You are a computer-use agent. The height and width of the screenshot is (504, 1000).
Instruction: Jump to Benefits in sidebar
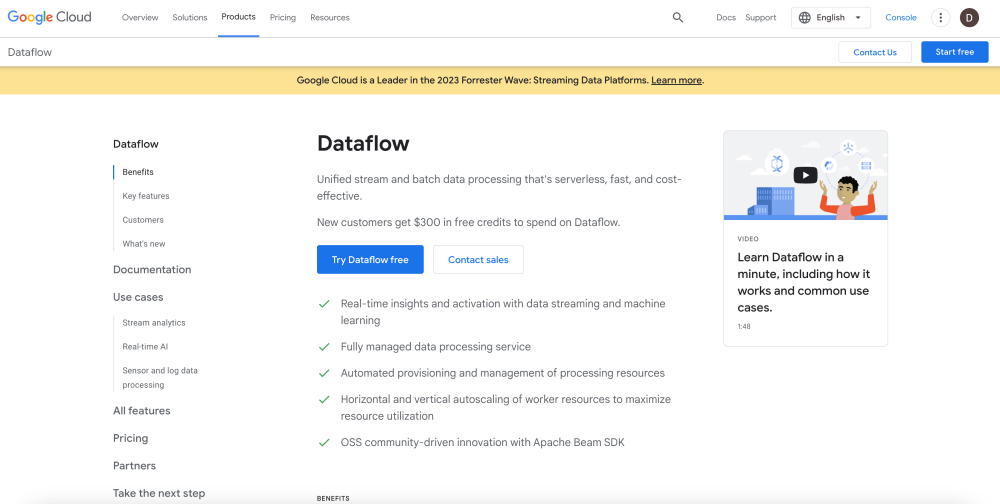(138, 172)
